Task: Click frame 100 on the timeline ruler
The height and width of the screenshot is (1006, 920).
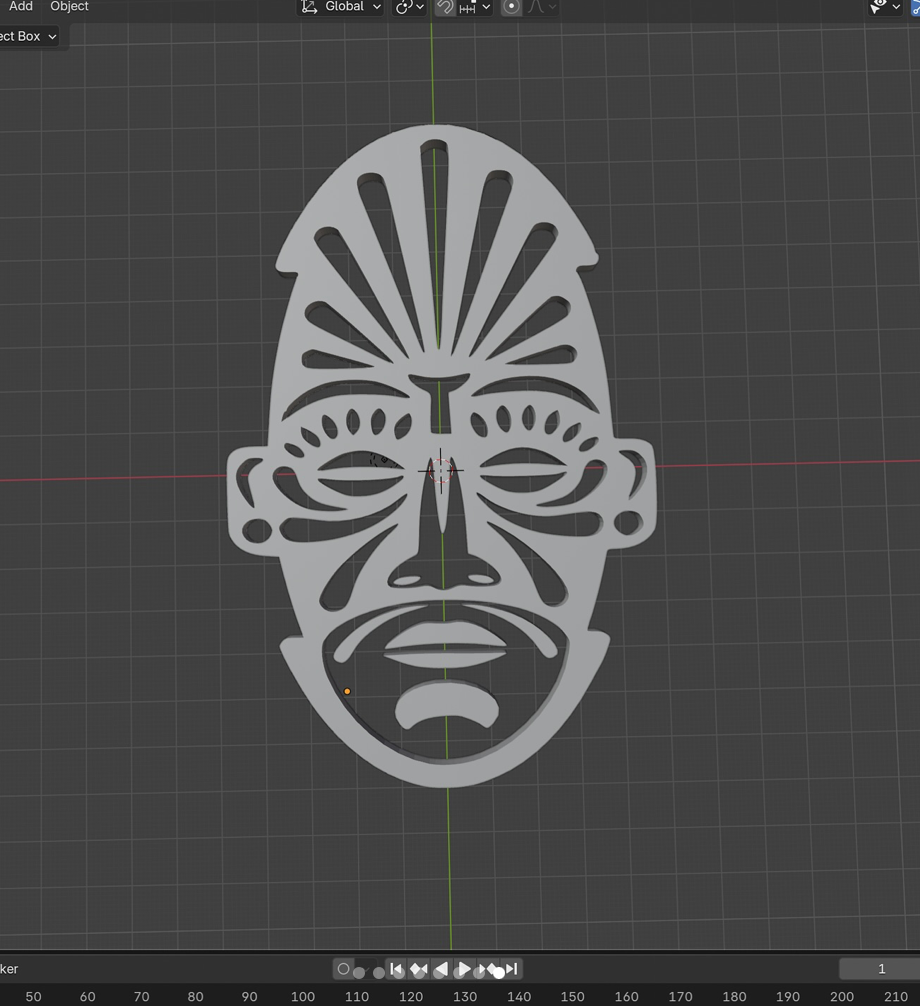Action: 302,996
